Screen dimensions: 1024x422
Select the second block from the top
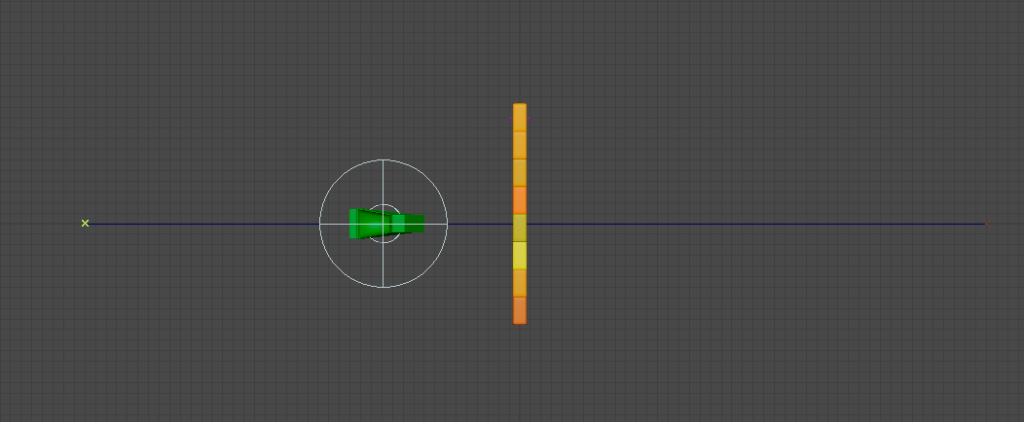(x=520, y=145)
